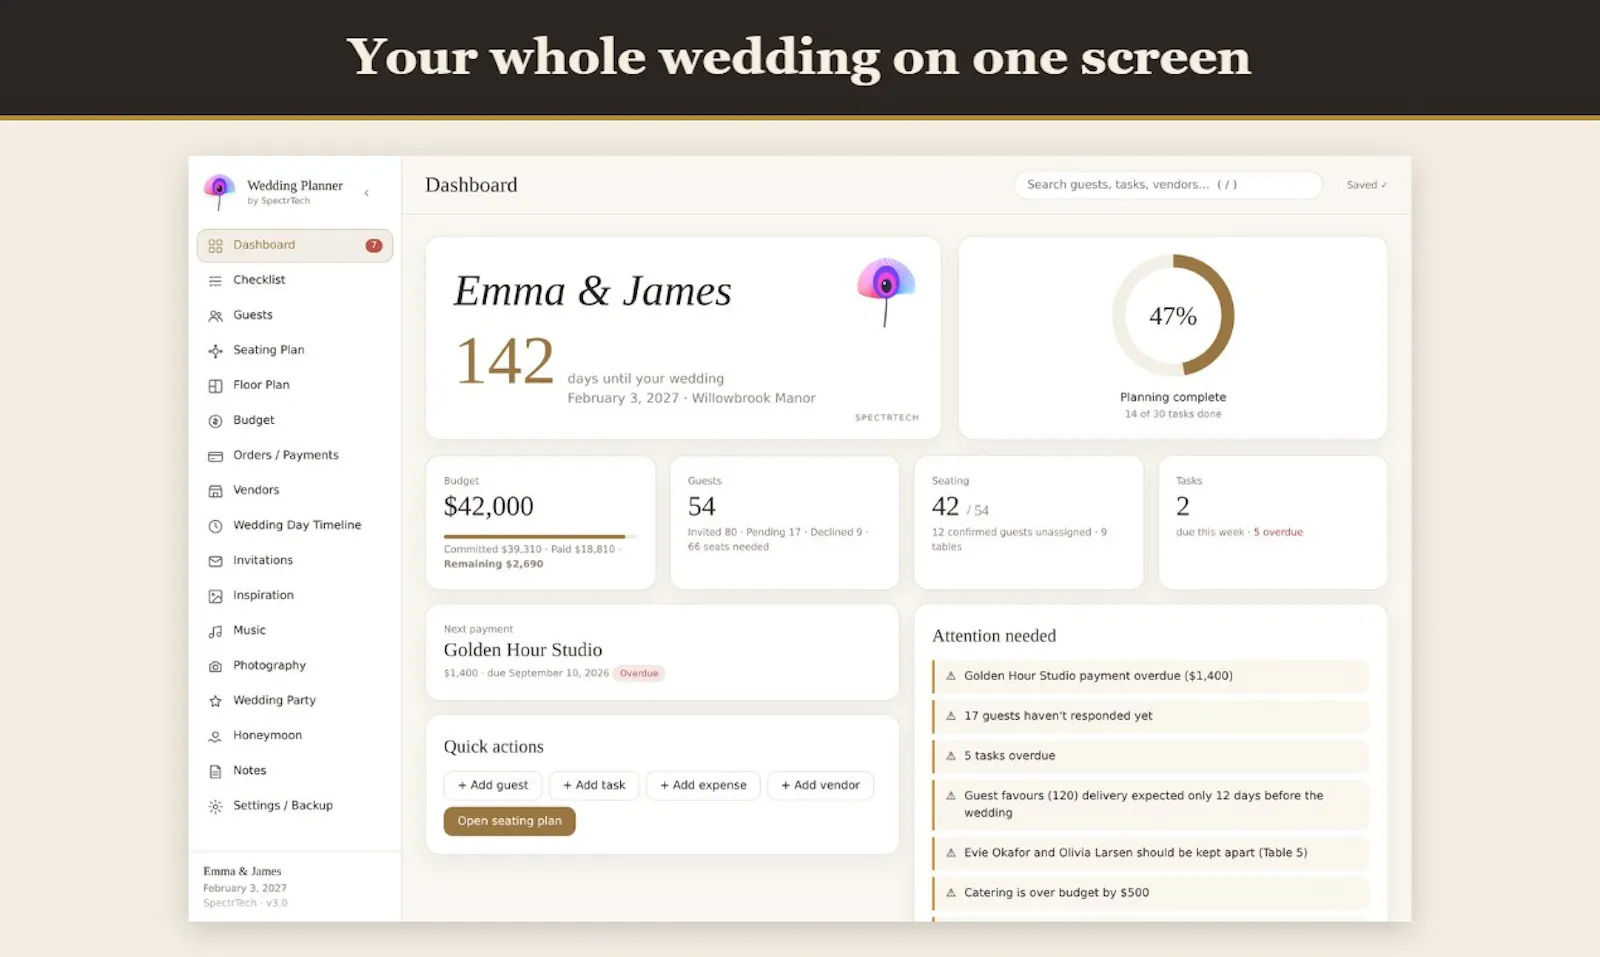Click the Evie Okafor and Olivia Larsen alert
The height and width of the screenshot is (957, 1600).
coord(1151,853)
